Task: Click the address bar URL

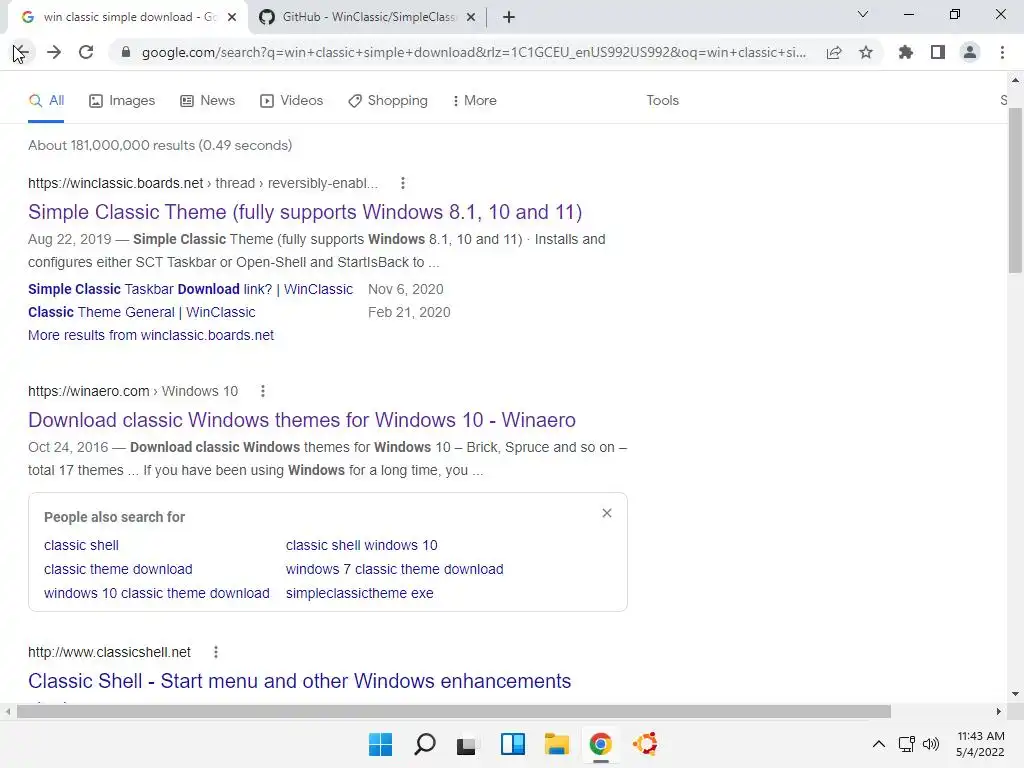Action: 473,52
